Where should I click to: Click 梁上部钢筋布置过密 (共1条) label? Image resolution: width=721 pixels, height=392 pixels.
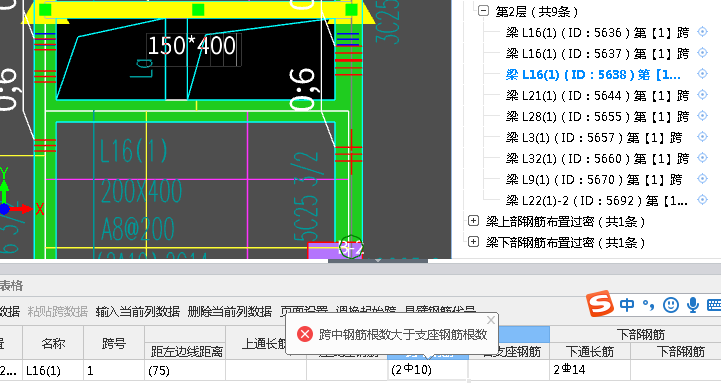coord(566,222)
